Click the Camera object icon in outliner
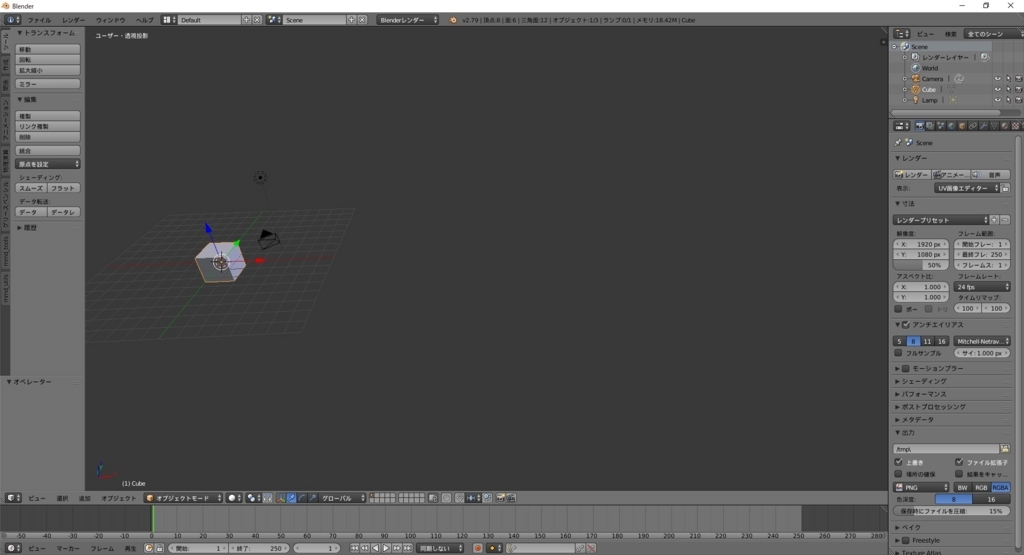This screenshot has height=555, width=1024. coord(916,78)
